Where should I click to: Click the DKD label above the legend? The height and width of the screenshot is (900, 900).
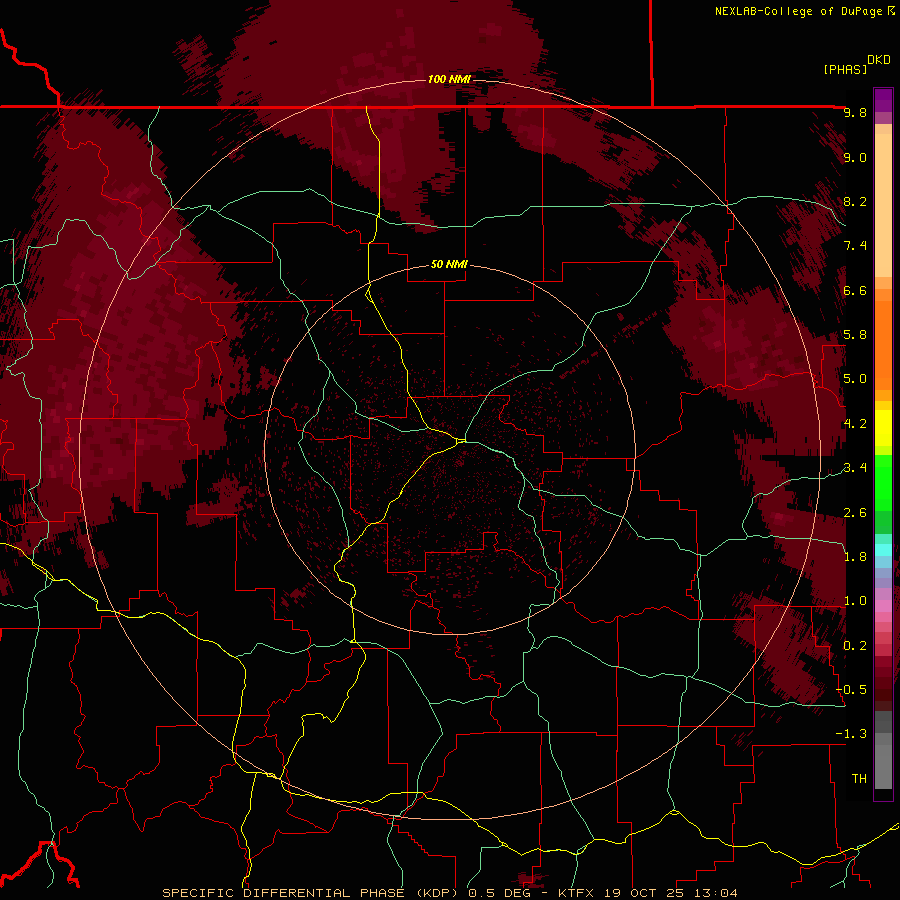click(x=878, y=60)
